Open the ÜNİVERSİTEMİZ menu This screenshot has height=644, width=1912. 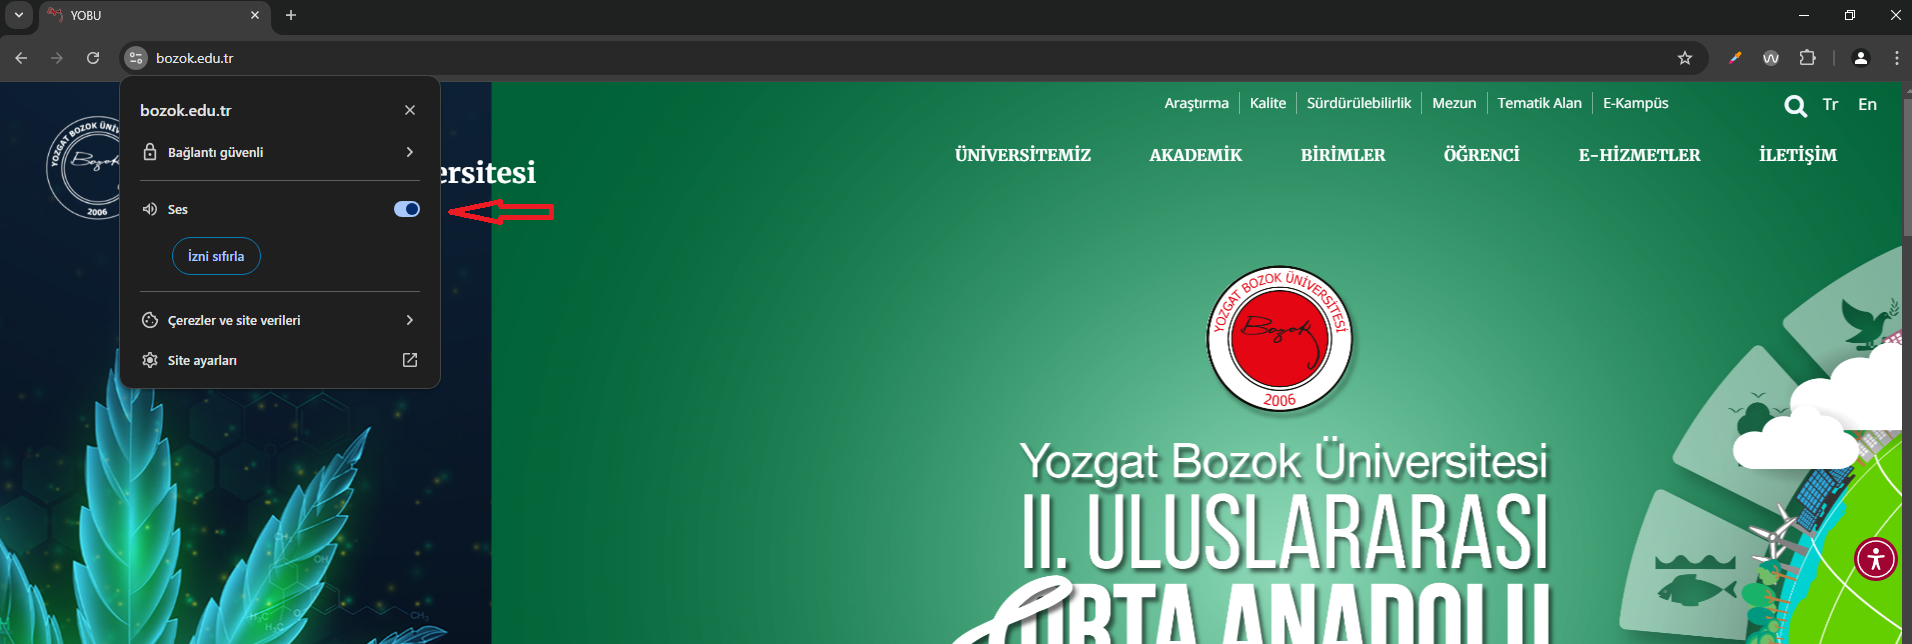click(1022, 155)
